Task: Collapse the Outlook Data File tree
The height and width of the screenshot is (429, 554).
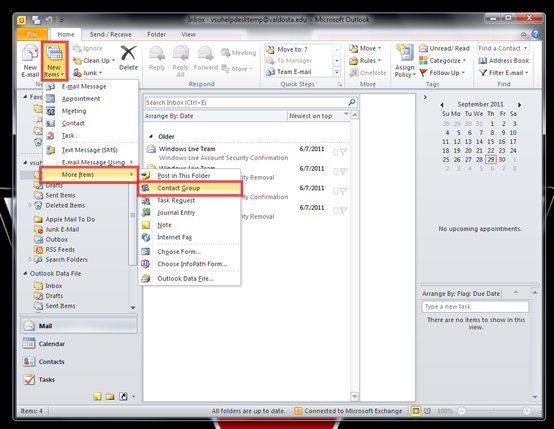Action: [25, 273]
